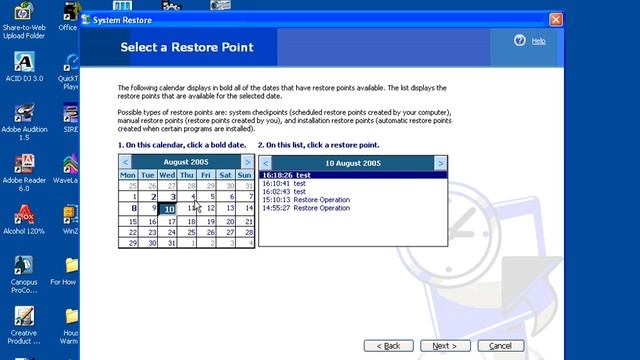The image size is (640, 360).
Task: Click the Next > button
Action: pyautogui.click(x=445, y=346)
